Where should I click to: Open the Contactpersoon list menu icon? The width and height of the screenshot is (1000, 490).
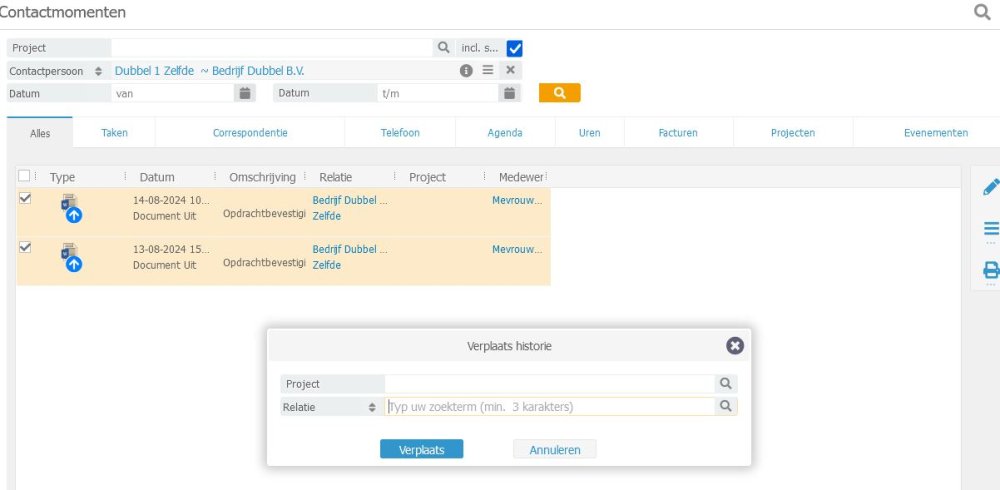click(488, 71)
